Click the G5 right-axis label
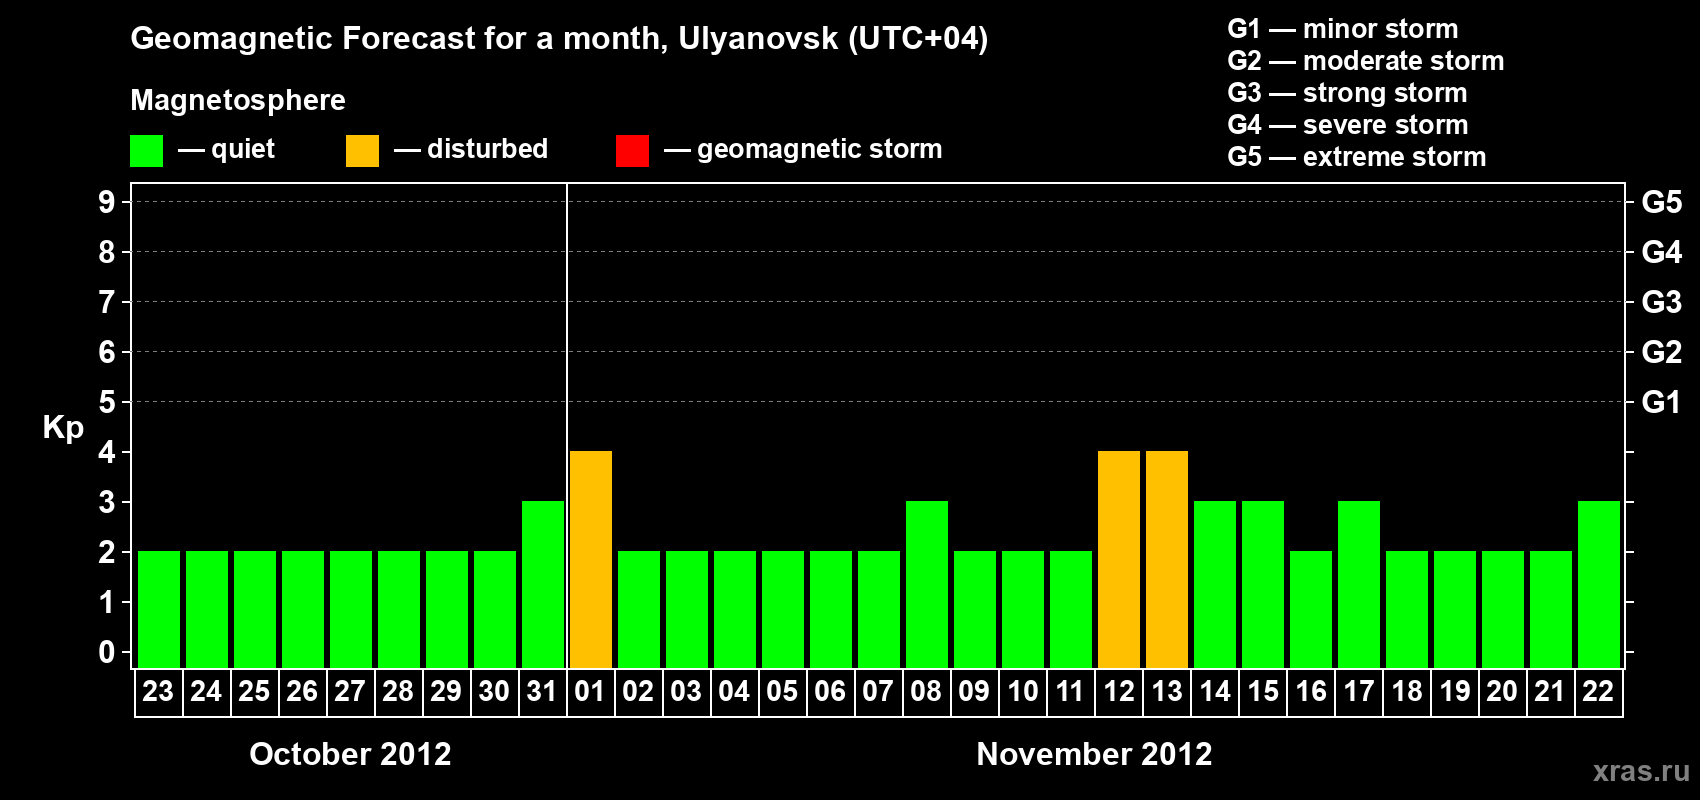1700x800 pixels. point(1662,202)
